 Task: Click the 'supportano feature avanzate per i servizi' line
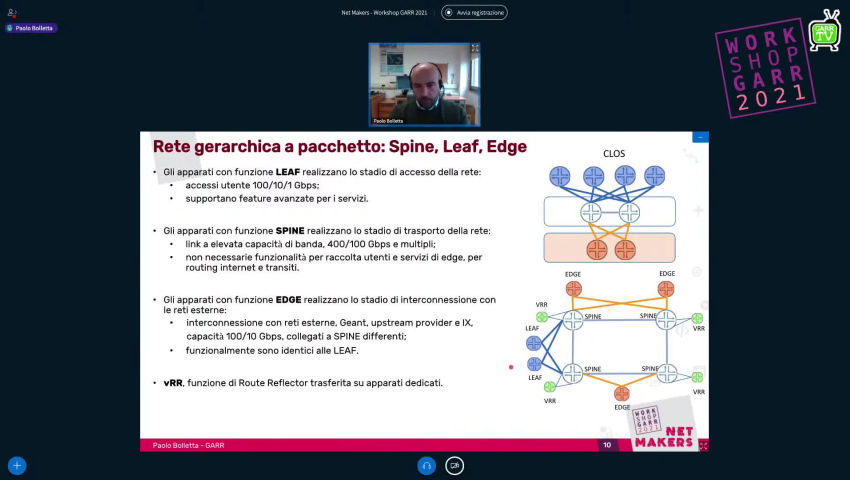click(x=276, y=199)
